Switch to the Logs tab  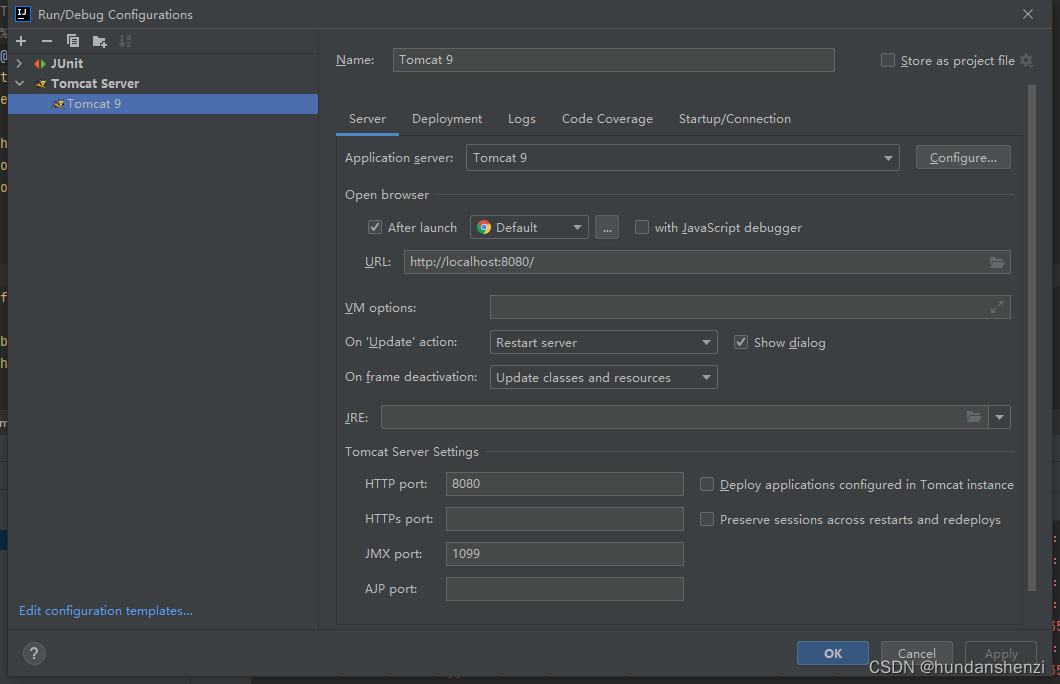(522, 119)
